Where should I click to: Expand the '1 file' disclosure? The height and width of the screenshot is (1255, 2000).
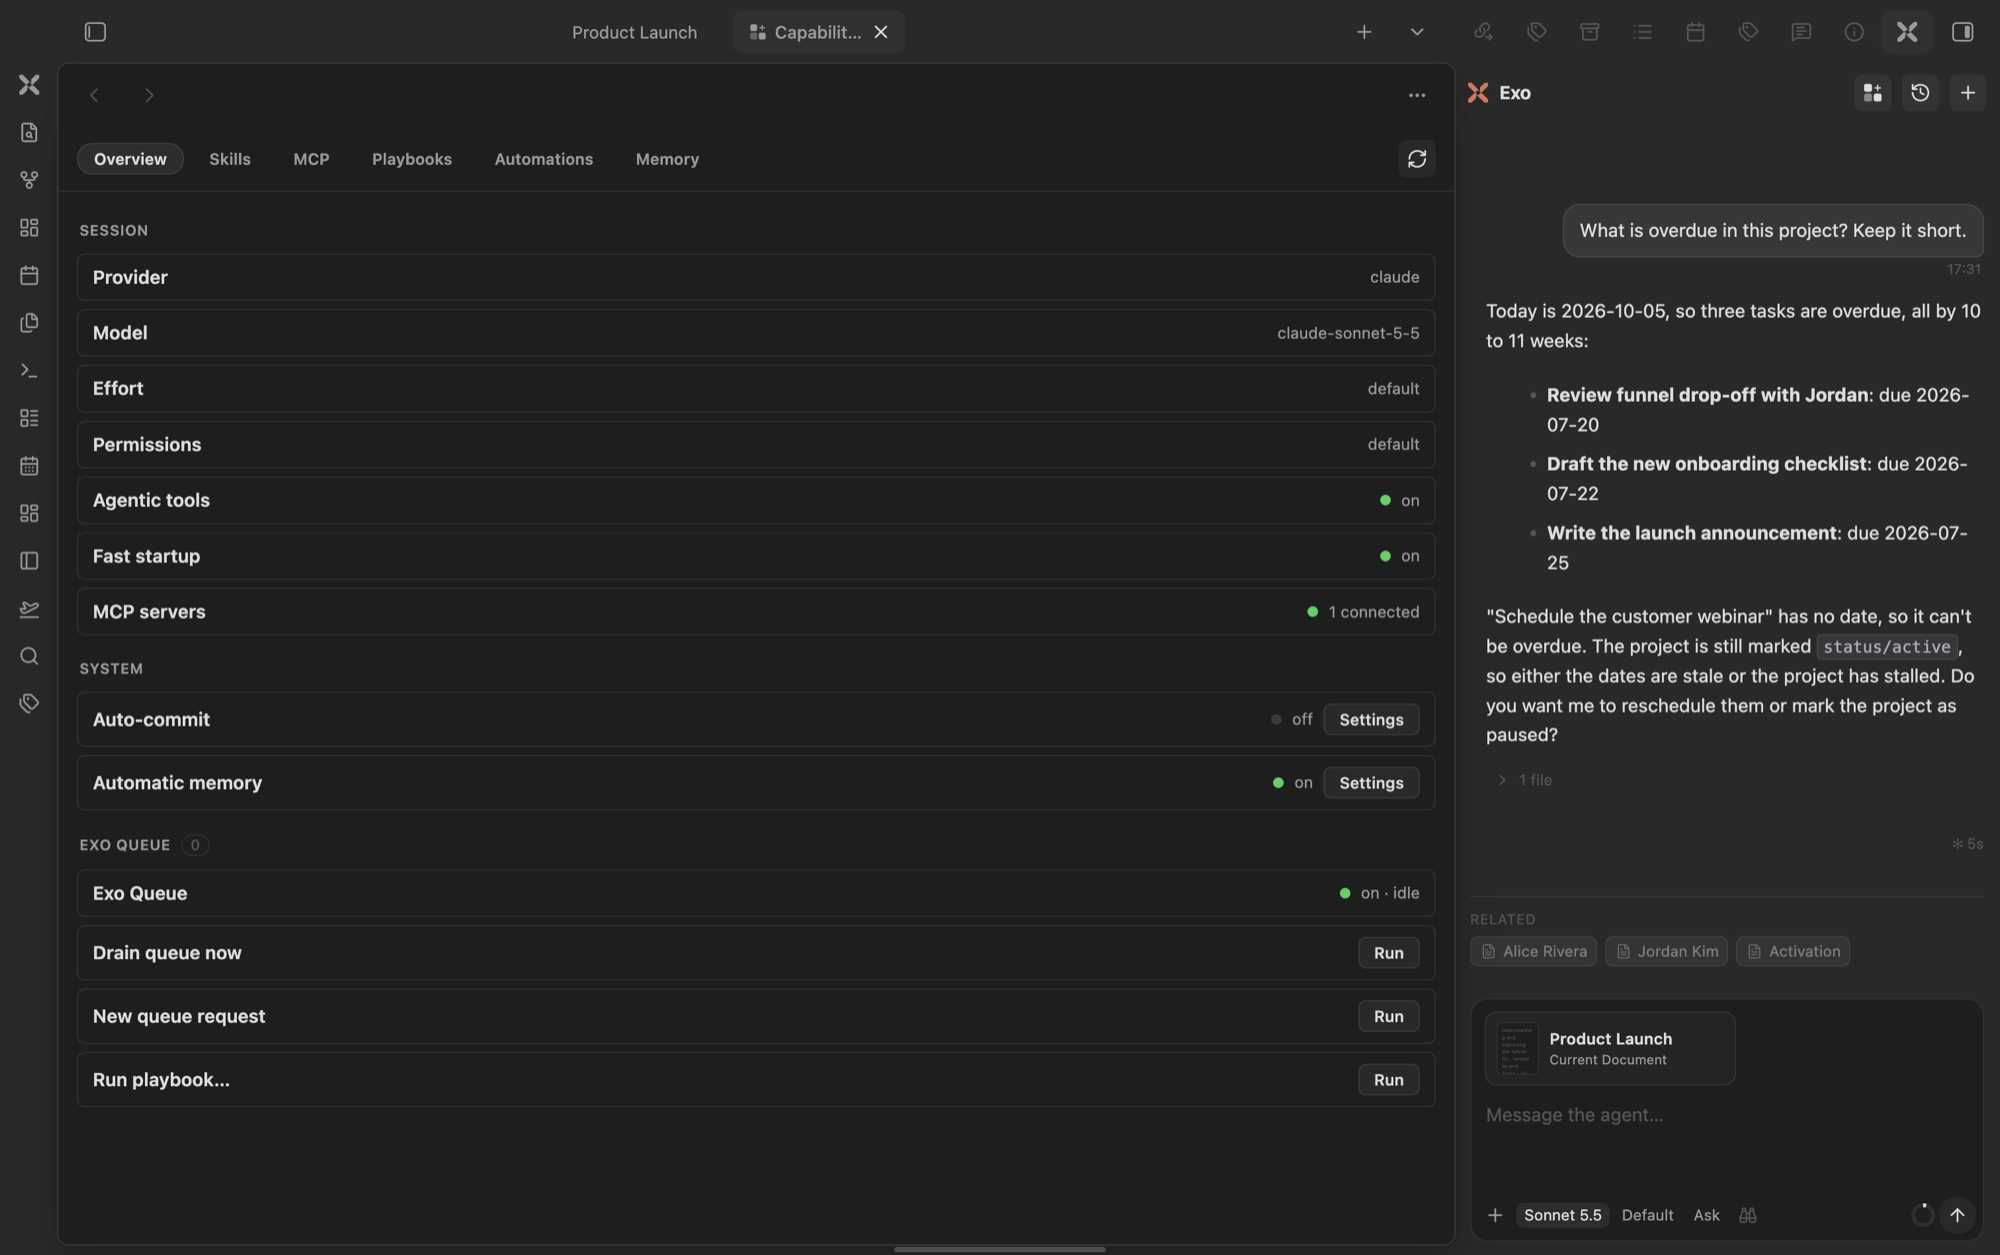pyautogui.click(x=1523, y=780)
